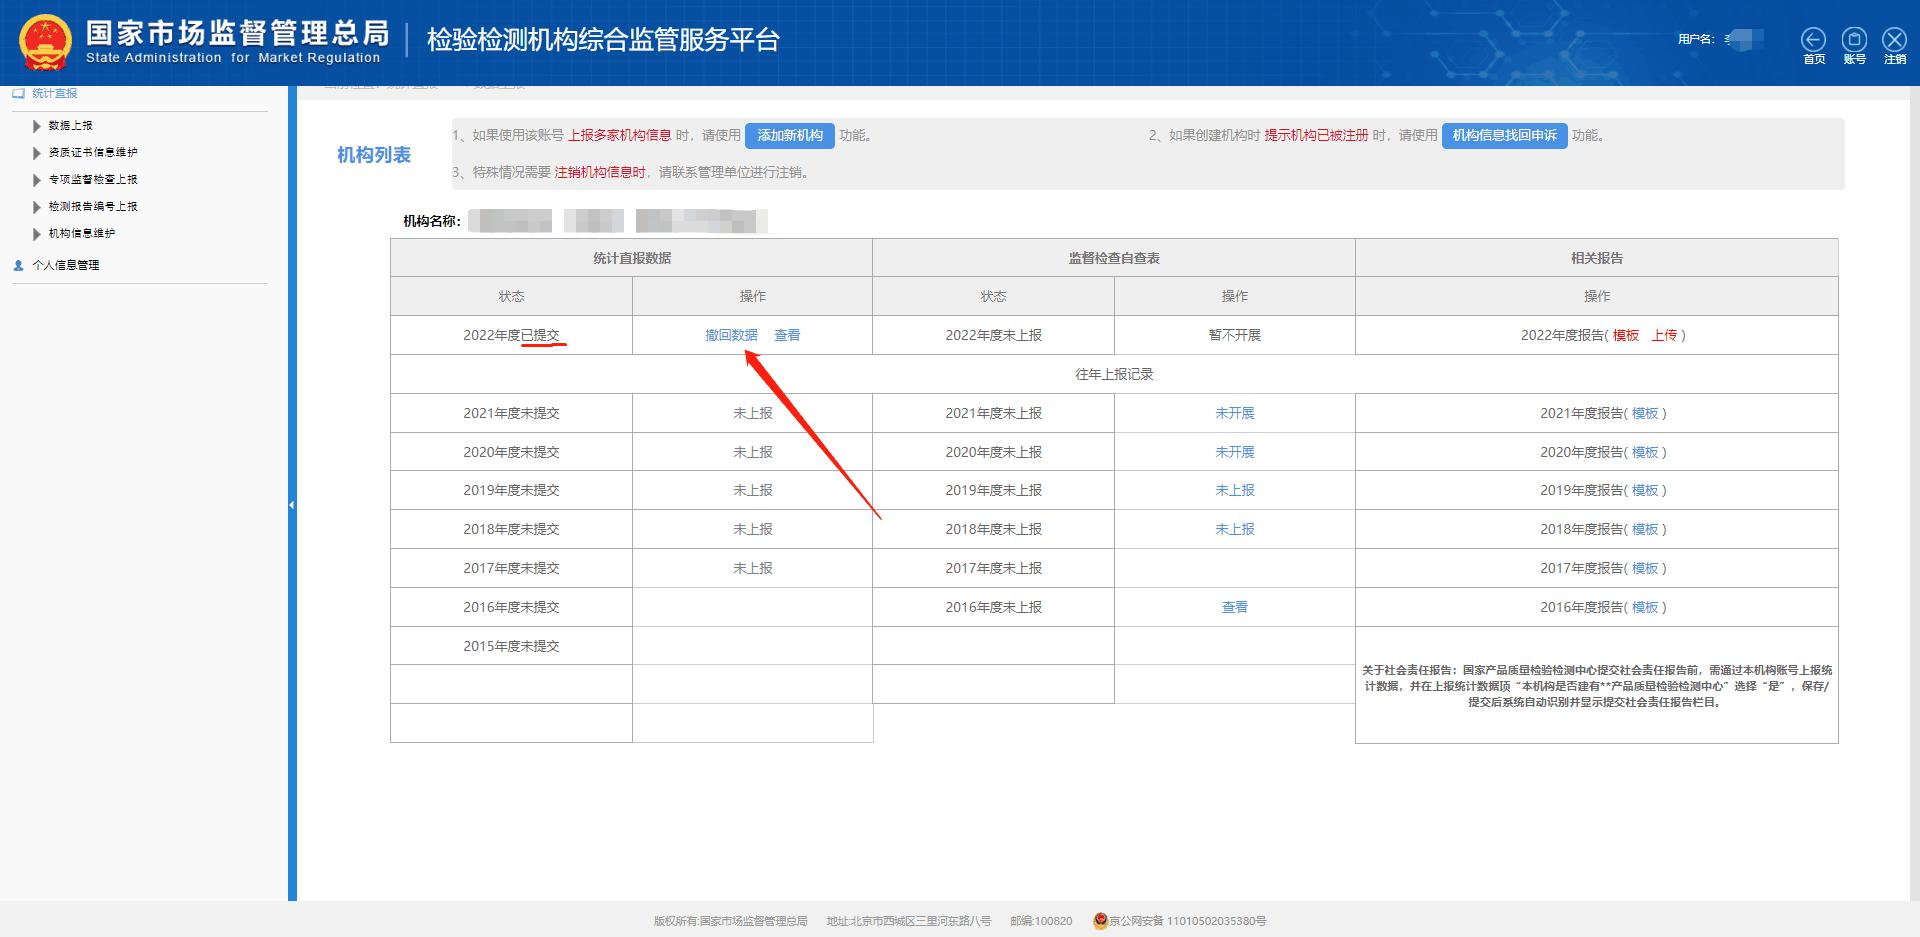1920x937 pixels.
Task: Click 撤回数据 in the 2022 row
Action: click(729, 335)
